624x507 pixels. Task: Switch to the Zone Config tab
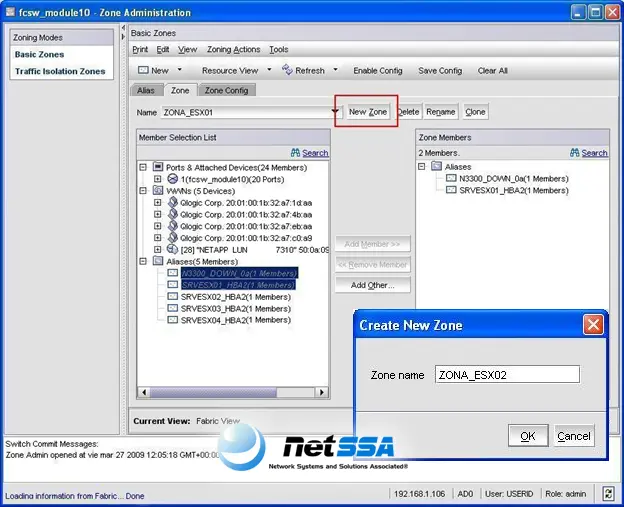[226, 90]
